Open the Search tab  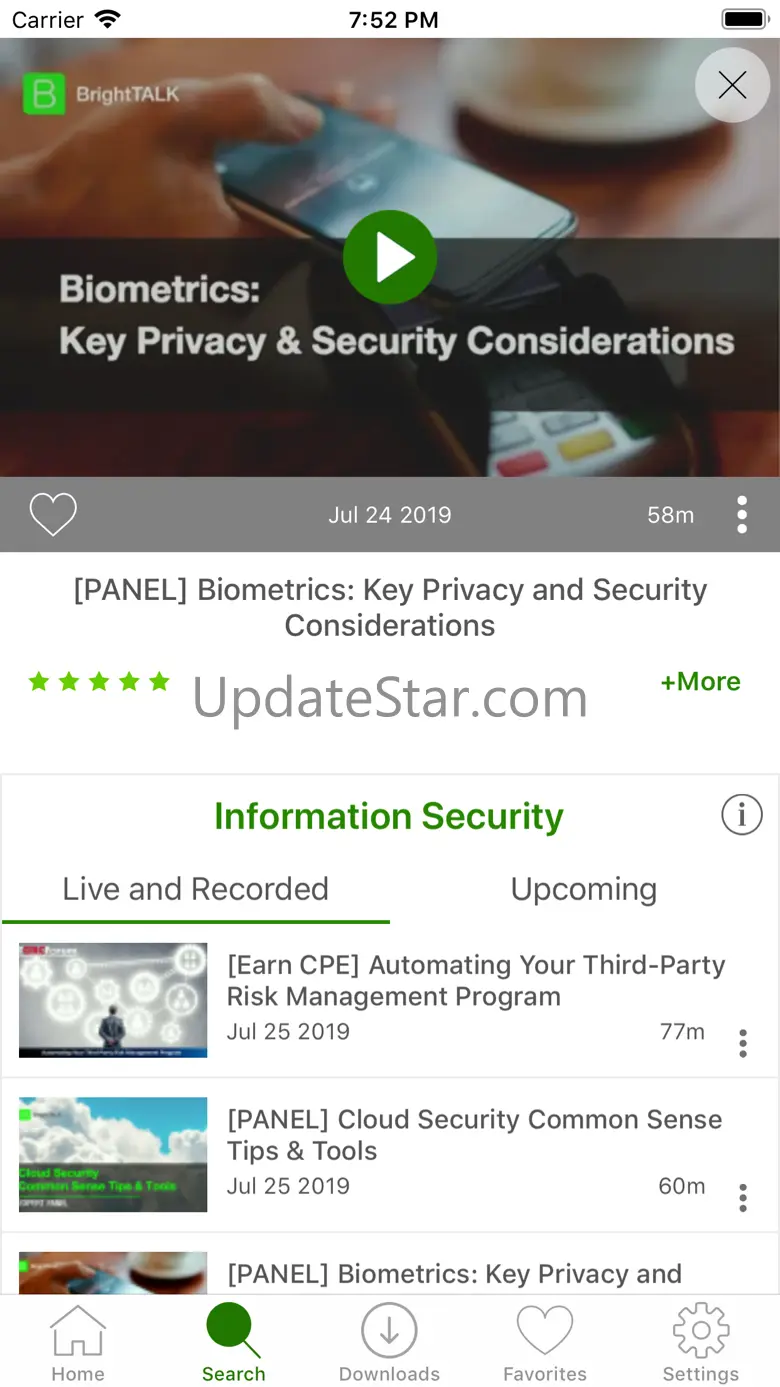234,1344
